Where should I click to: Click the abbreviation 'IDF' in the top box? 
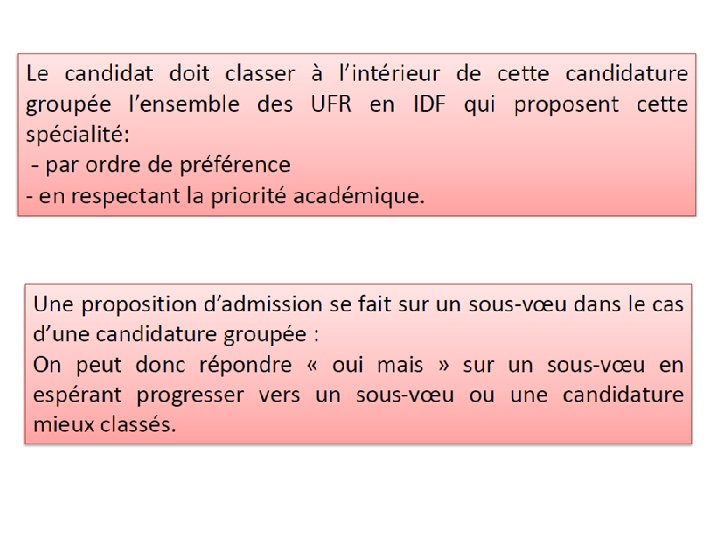(x=429, y=104)
